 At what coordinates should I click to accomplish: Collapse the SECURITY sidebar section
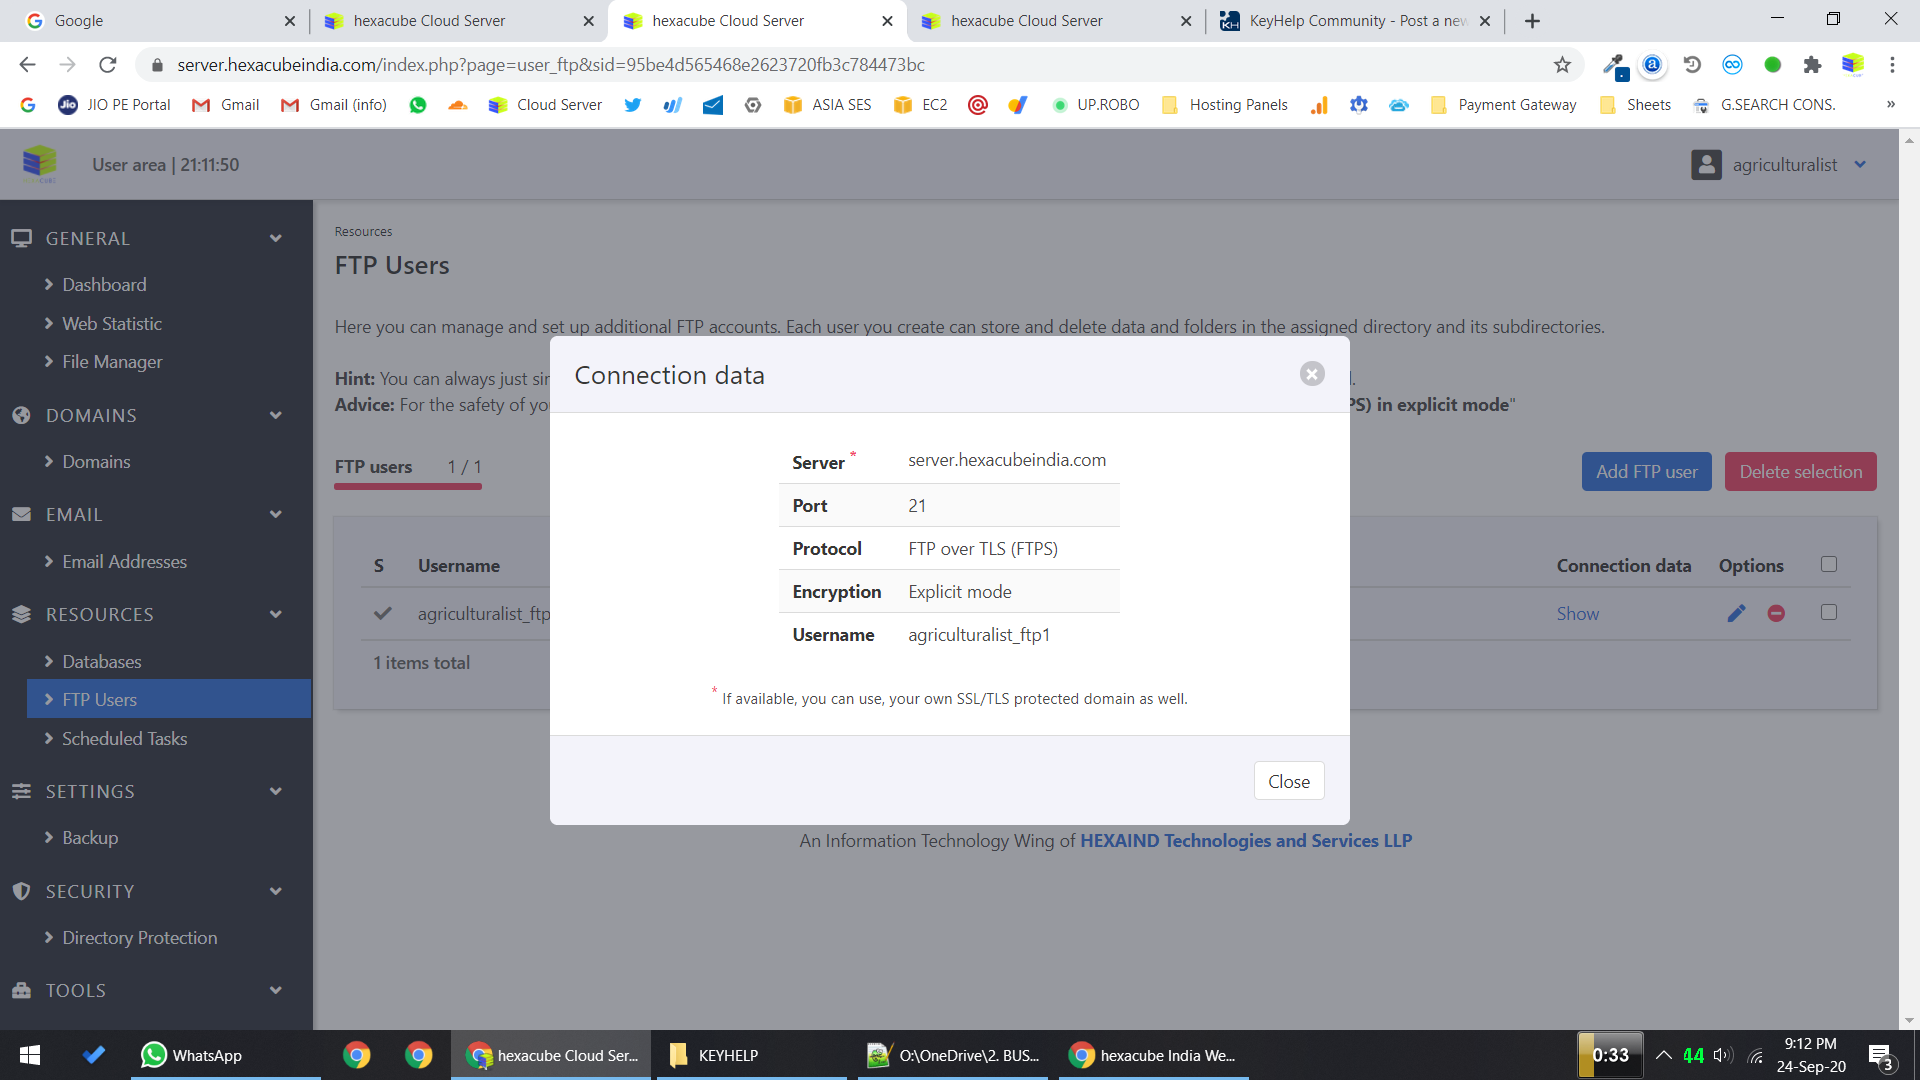tap(275, 891)
